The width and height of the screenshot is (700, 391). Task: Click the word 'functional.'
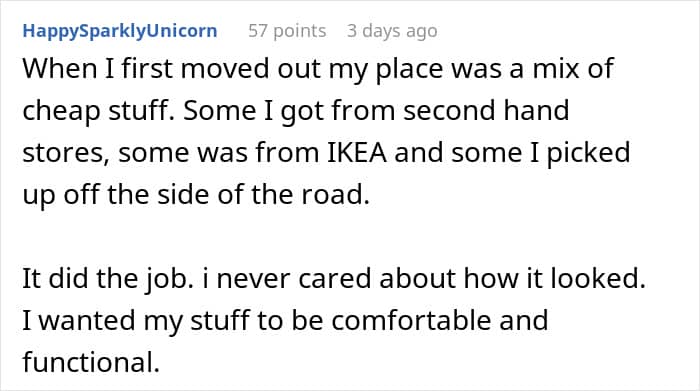tap(91, 362)
